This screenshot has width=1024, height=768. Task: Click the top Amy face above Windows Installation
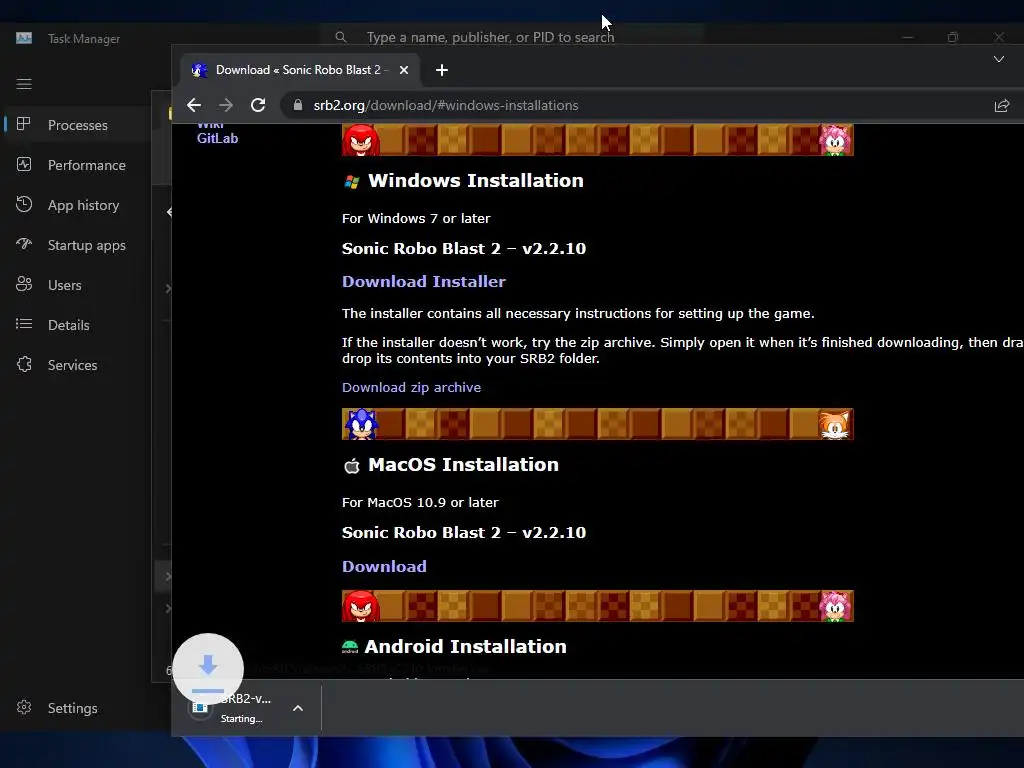(836, 140)
